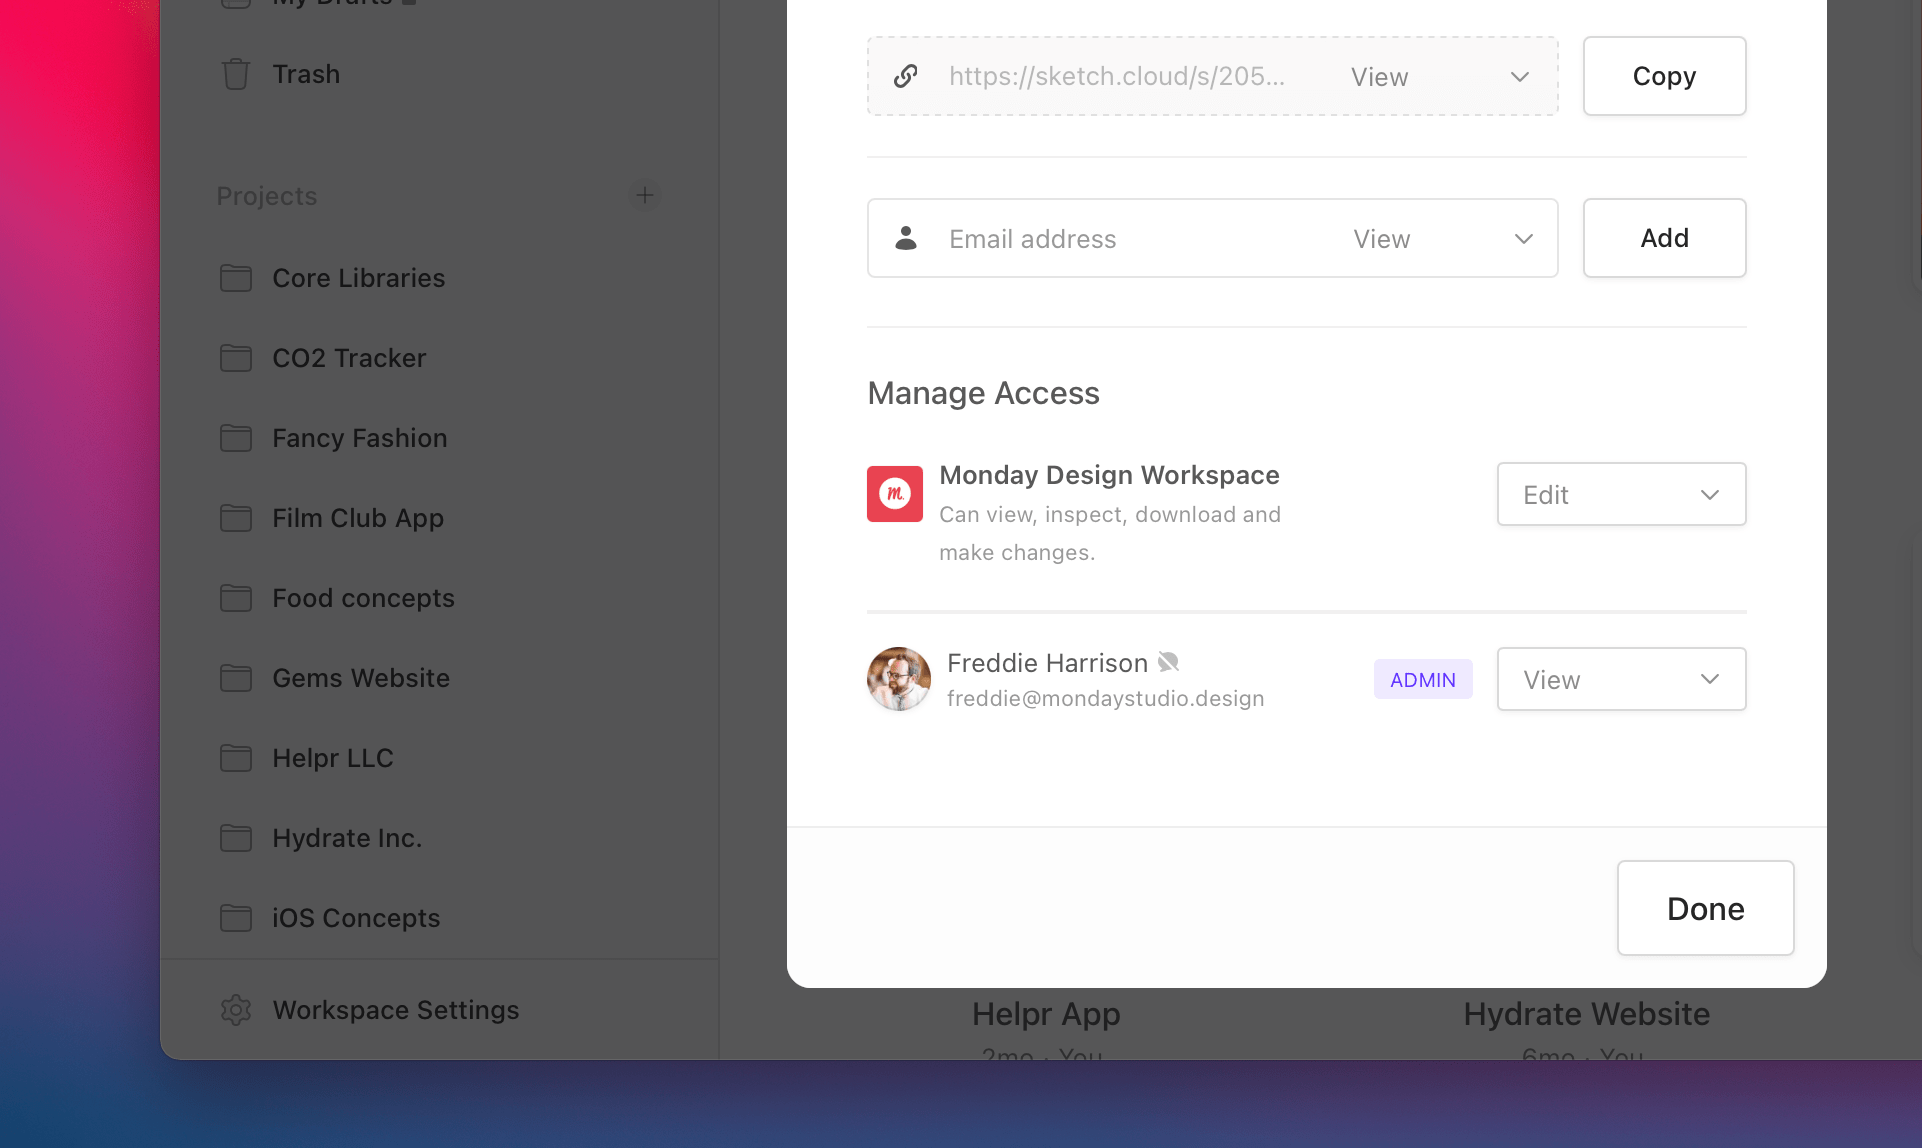Add new project with plus icon
This screenshot has width=1922, height=1148.
click(645, 195)
